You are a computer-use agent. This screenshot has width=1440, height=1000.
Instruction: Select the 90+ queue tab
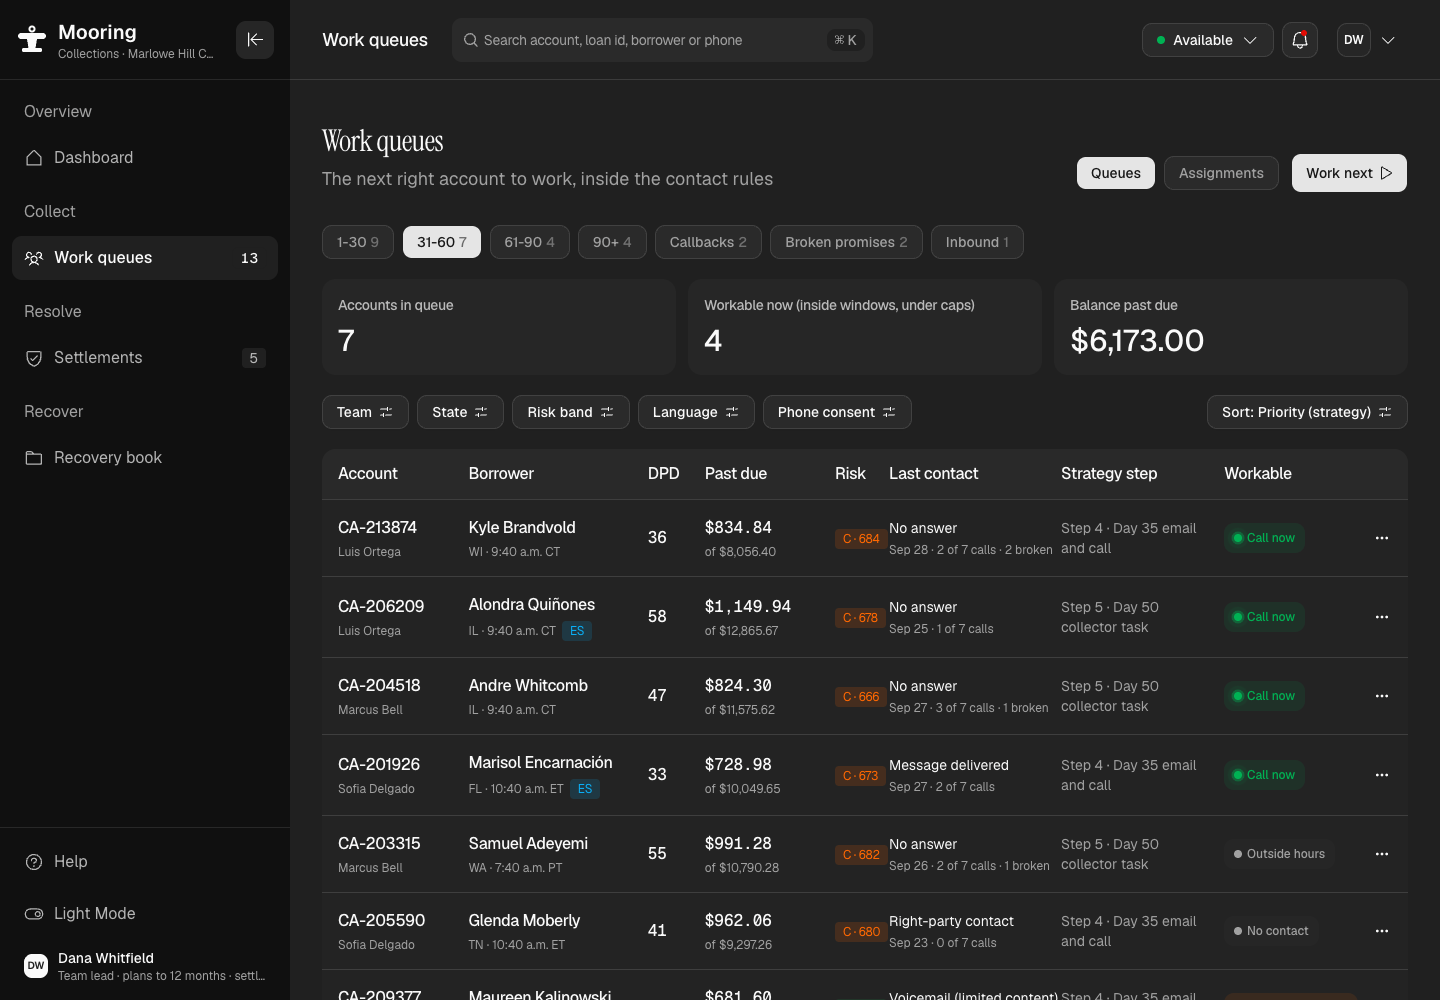click(612, 242)
